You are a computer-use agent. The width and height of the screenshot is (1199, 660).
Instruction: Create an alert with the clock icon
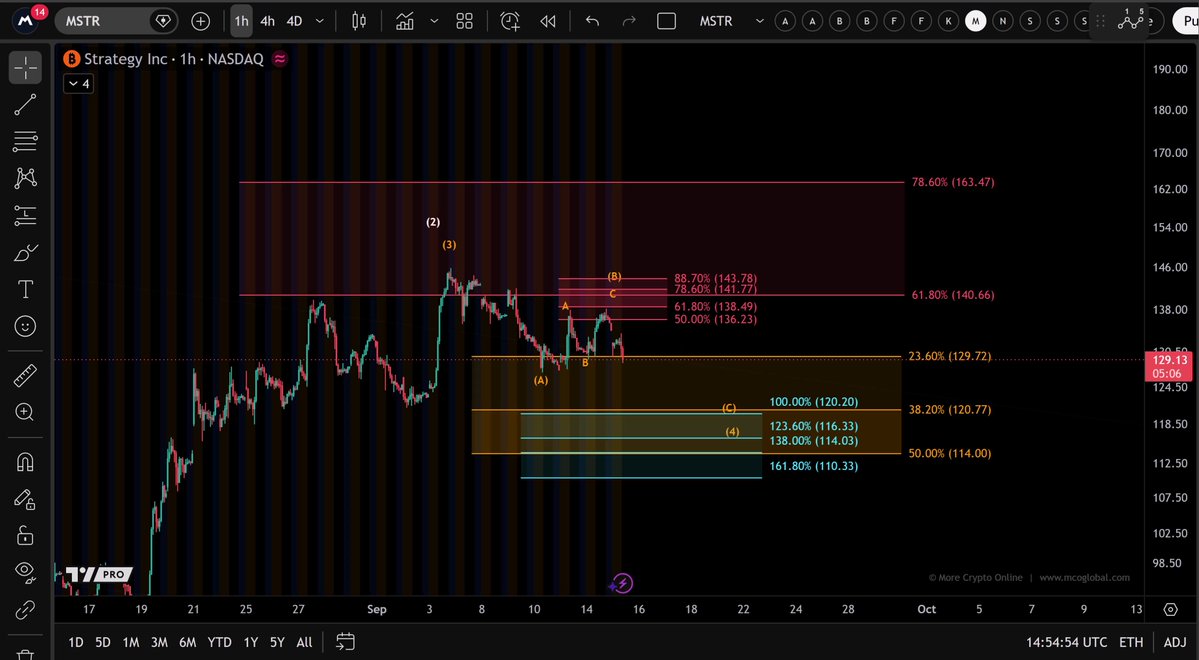coord(510,21)
